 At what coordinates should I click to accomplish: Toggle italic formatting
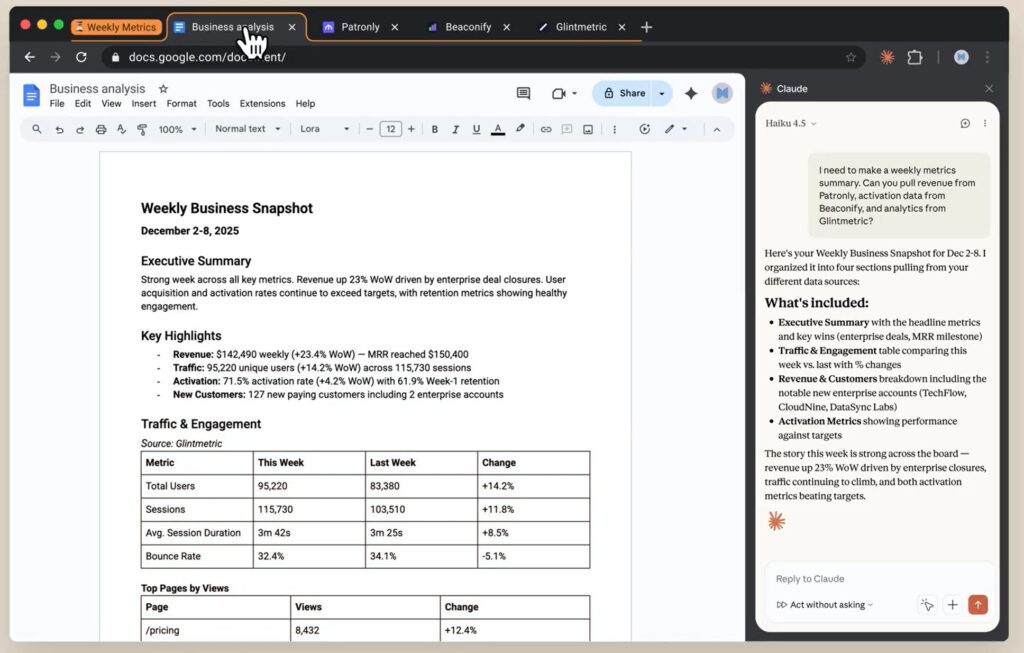click(455, 129)
